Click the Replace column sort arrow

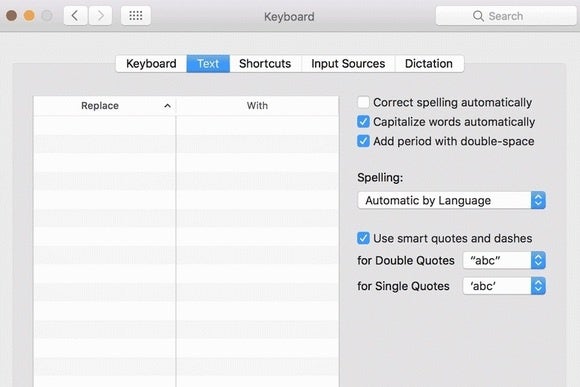167,106
